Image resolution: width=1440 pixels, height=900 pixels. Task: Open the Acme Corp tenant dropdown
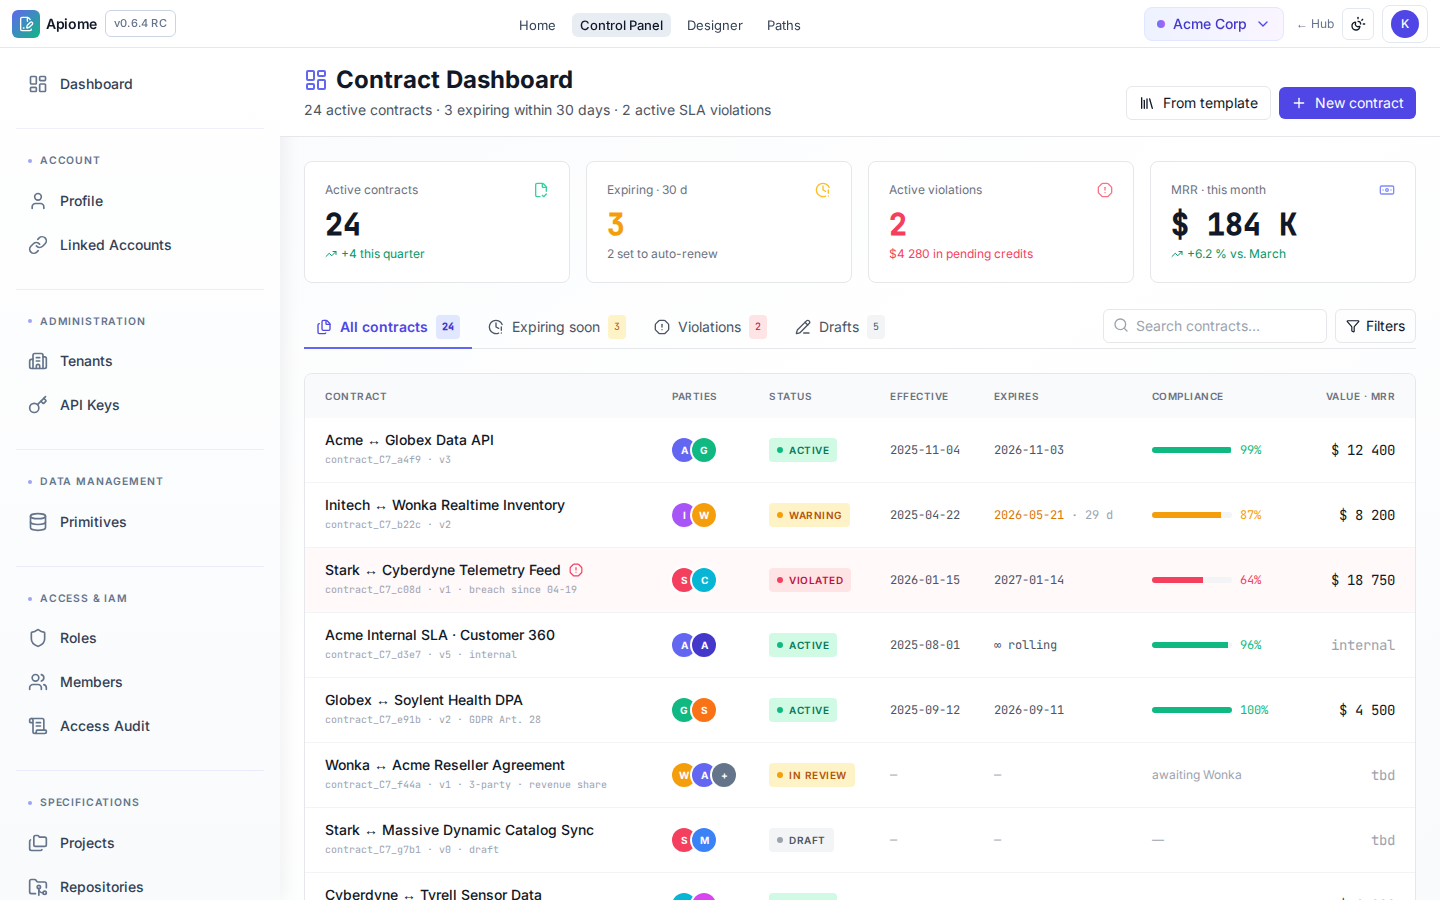click(x=1214, y=24)
